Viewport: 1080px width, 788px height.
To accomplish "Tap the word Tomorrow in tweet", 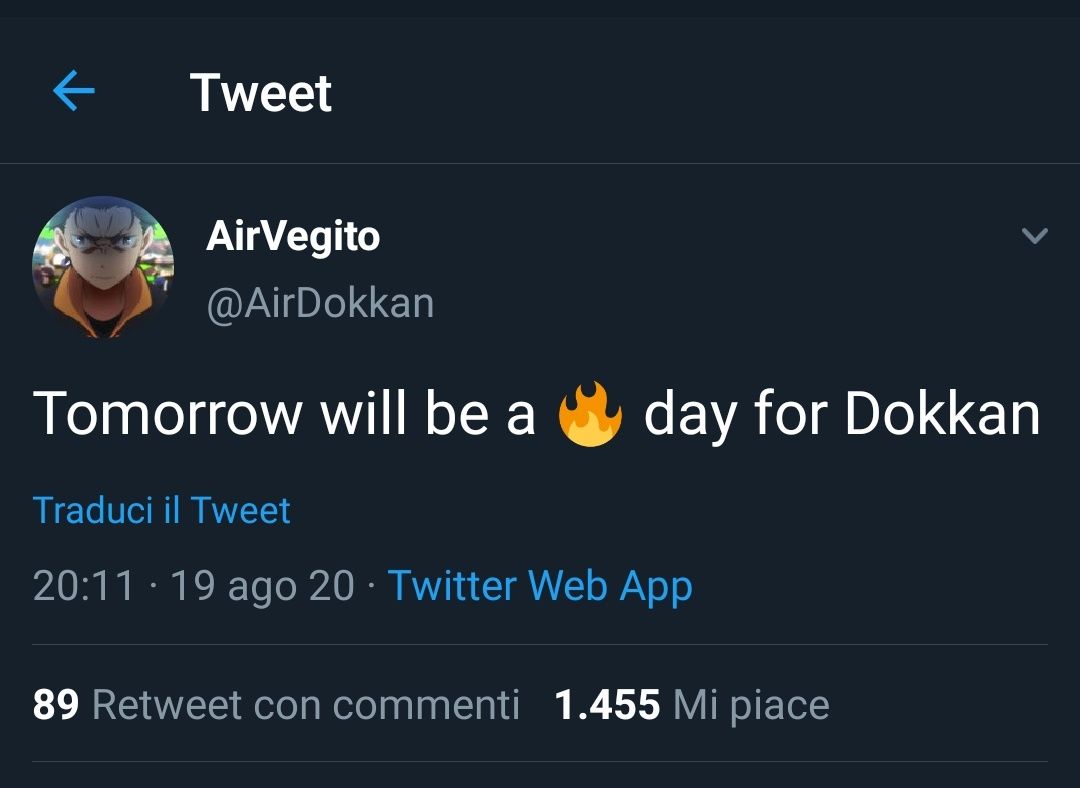I will [x=168, y=413].
